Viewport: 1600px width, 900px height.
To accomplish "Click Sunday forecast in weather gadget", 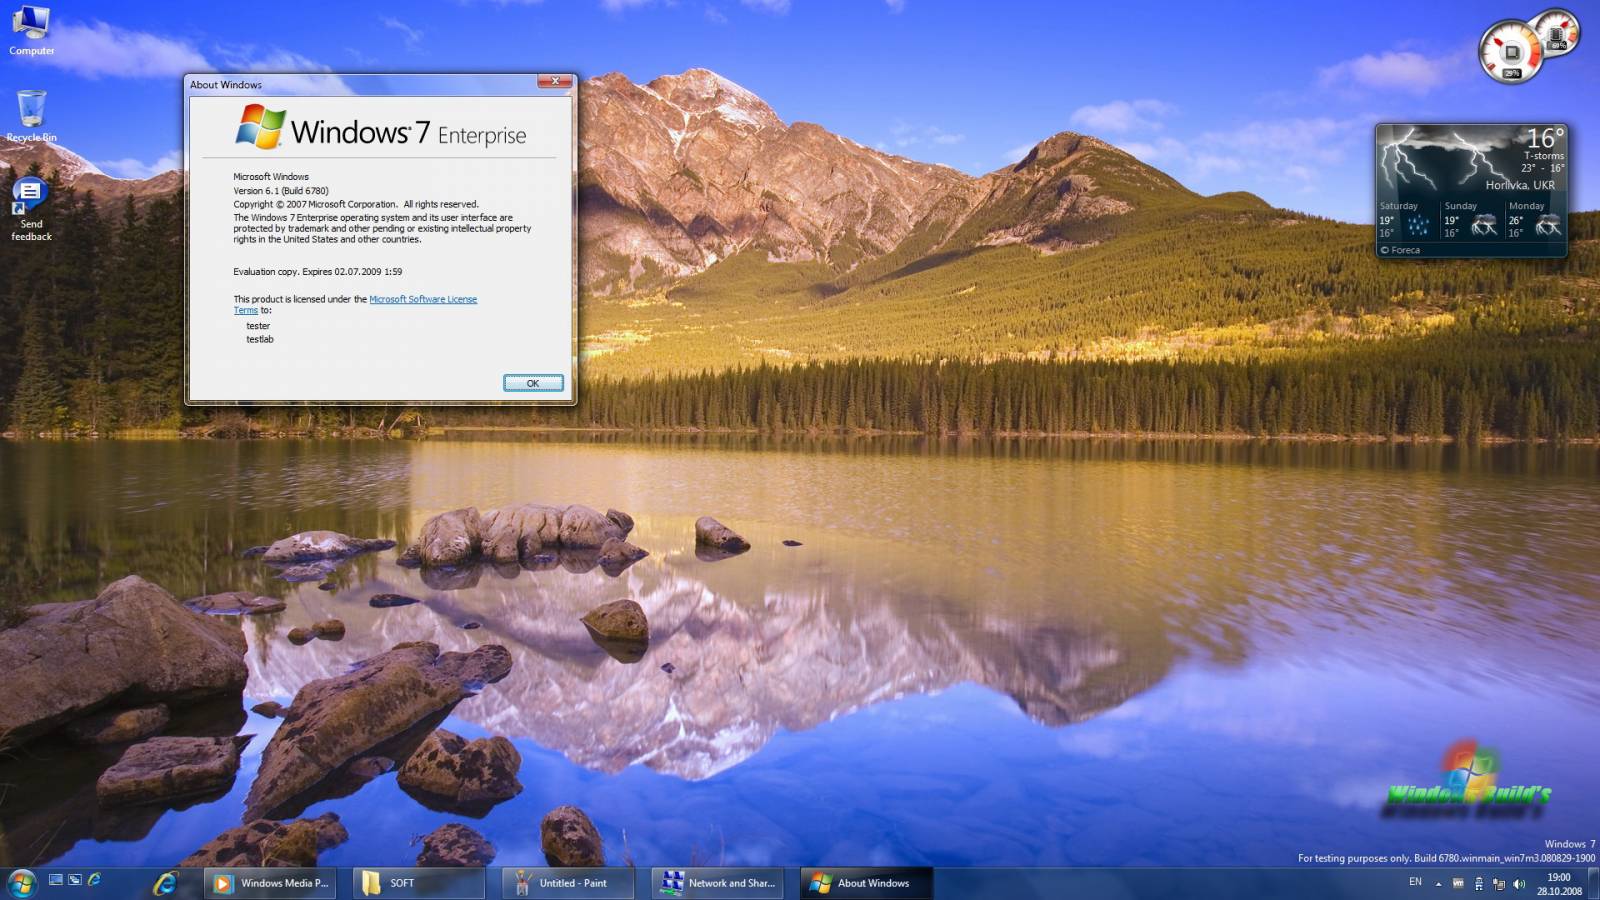I will pyautogui.click(x=1471, y=220).
